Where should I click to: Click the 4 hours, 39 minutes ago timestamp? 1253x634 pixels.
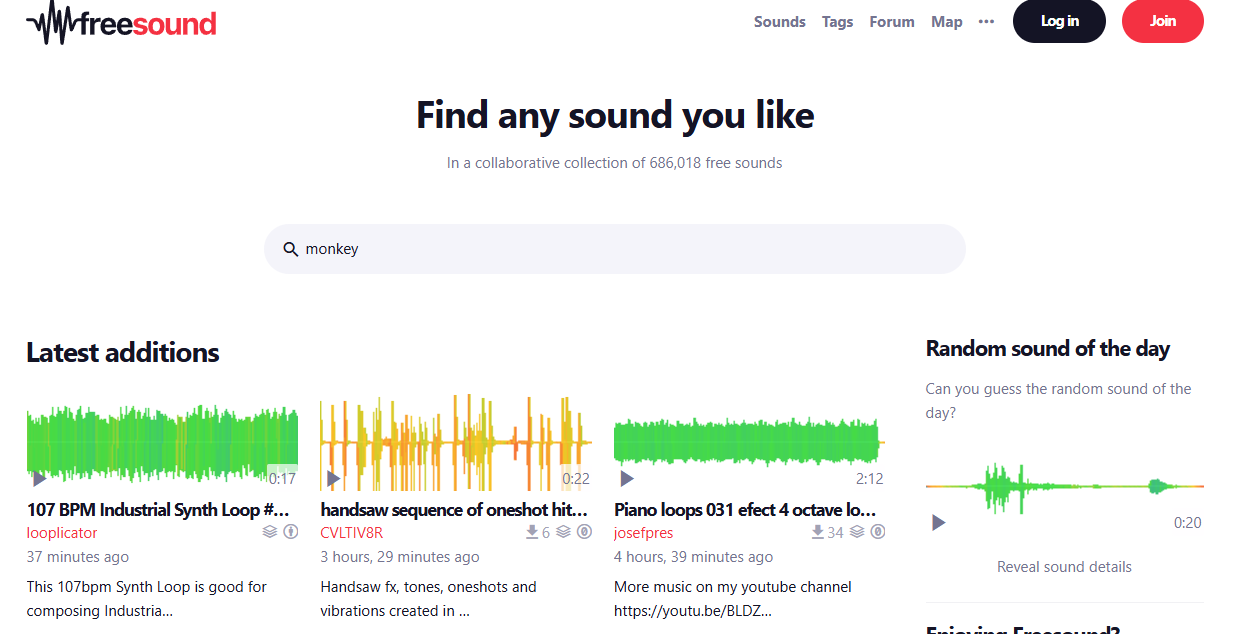tap(693, 557)
